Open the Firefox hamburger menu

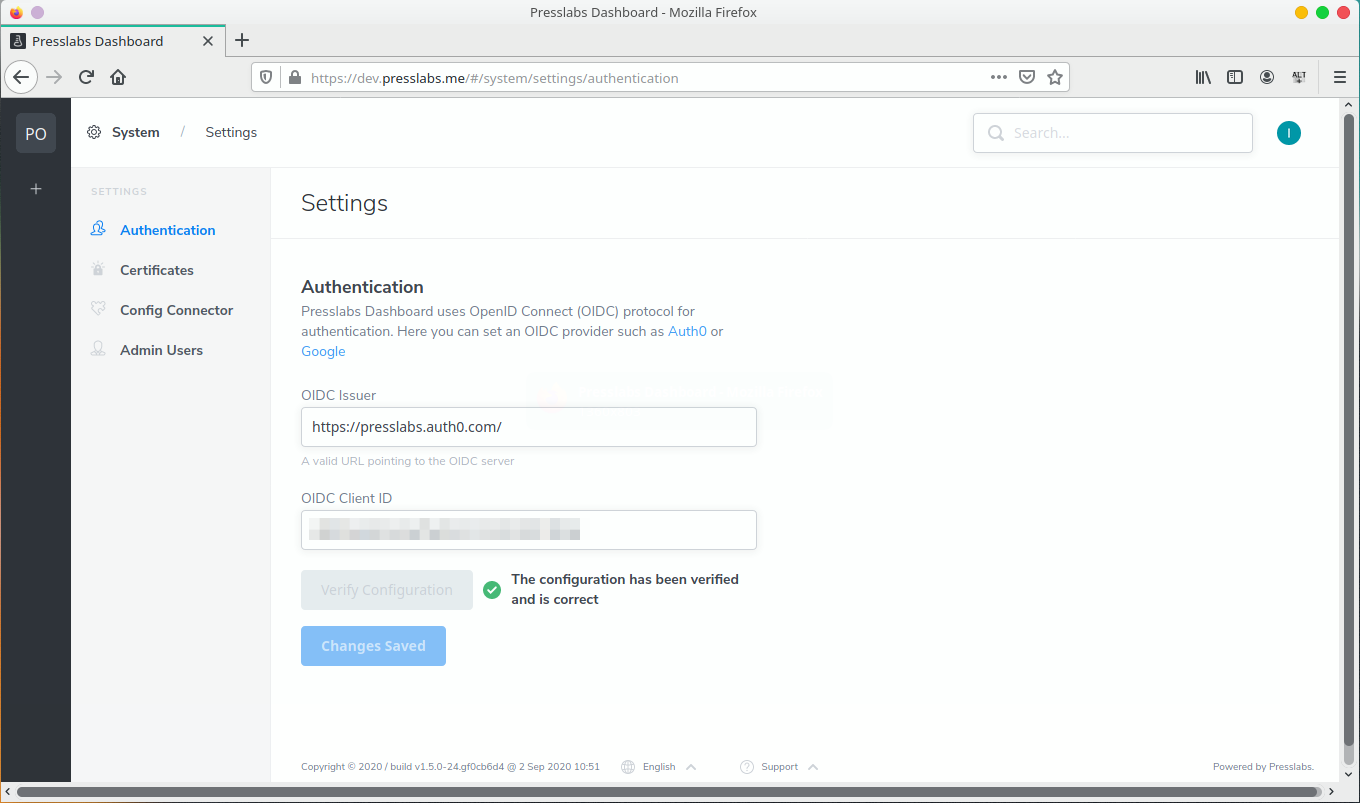tap(1340, 77)
